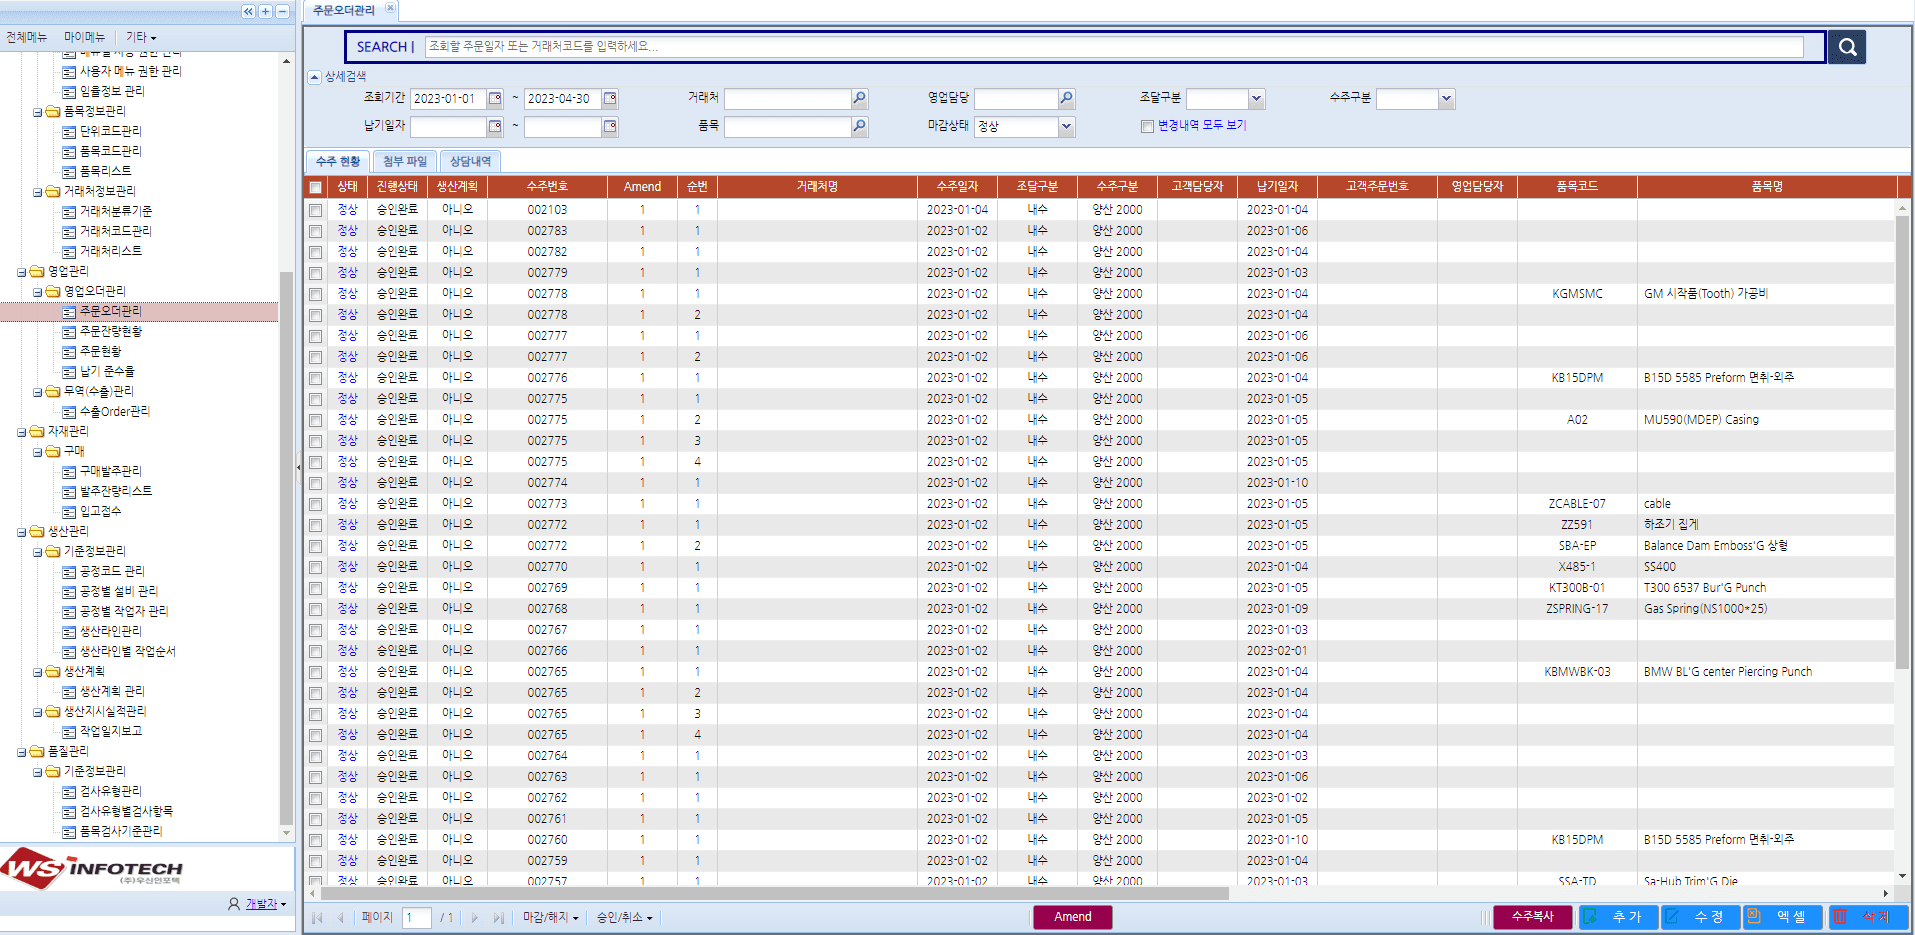Open the 마감상태 dropdown showing 정상
The height and width of the screenshot is (935, 1915).
click(x=1066, y=127)
